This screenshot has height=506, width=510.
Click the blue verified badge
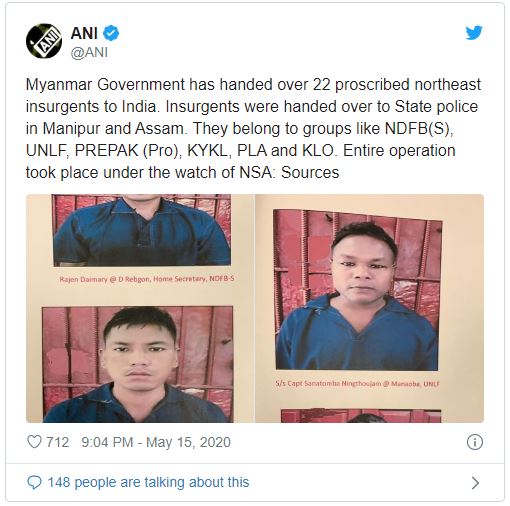coord(111,33)
